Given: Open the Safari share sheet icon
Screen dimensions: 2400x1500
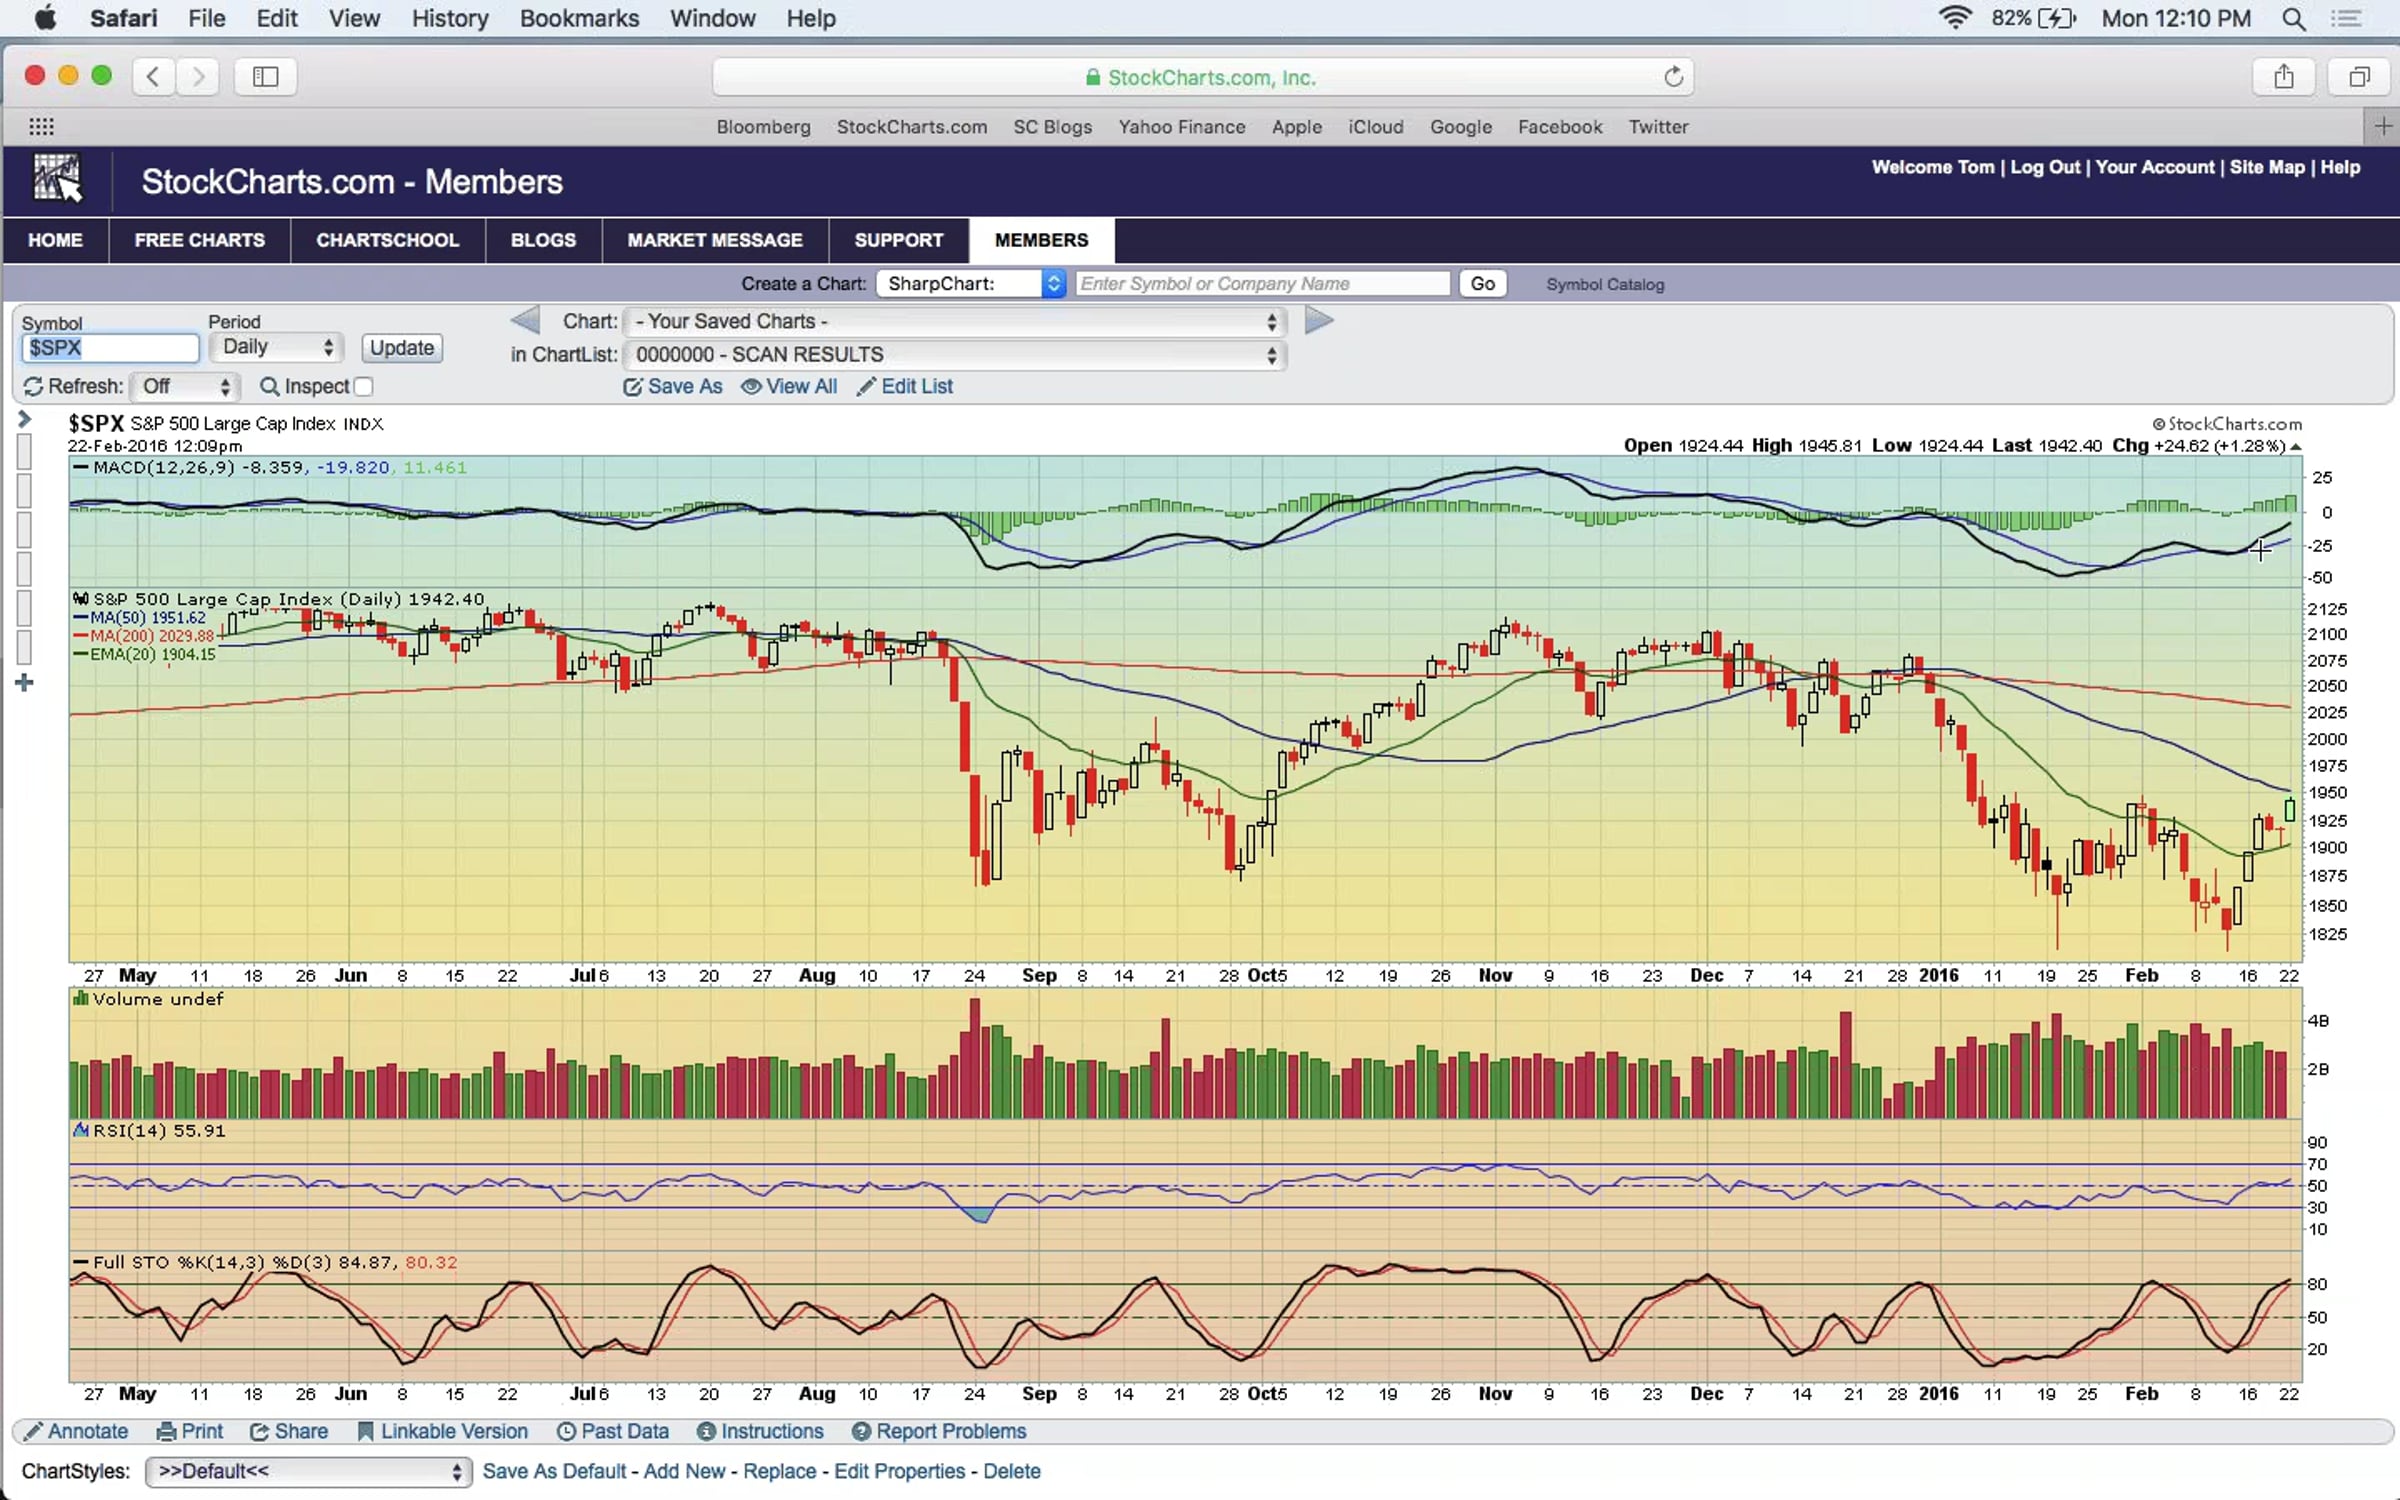Looking at the screenshot, I should [2283, 77].
